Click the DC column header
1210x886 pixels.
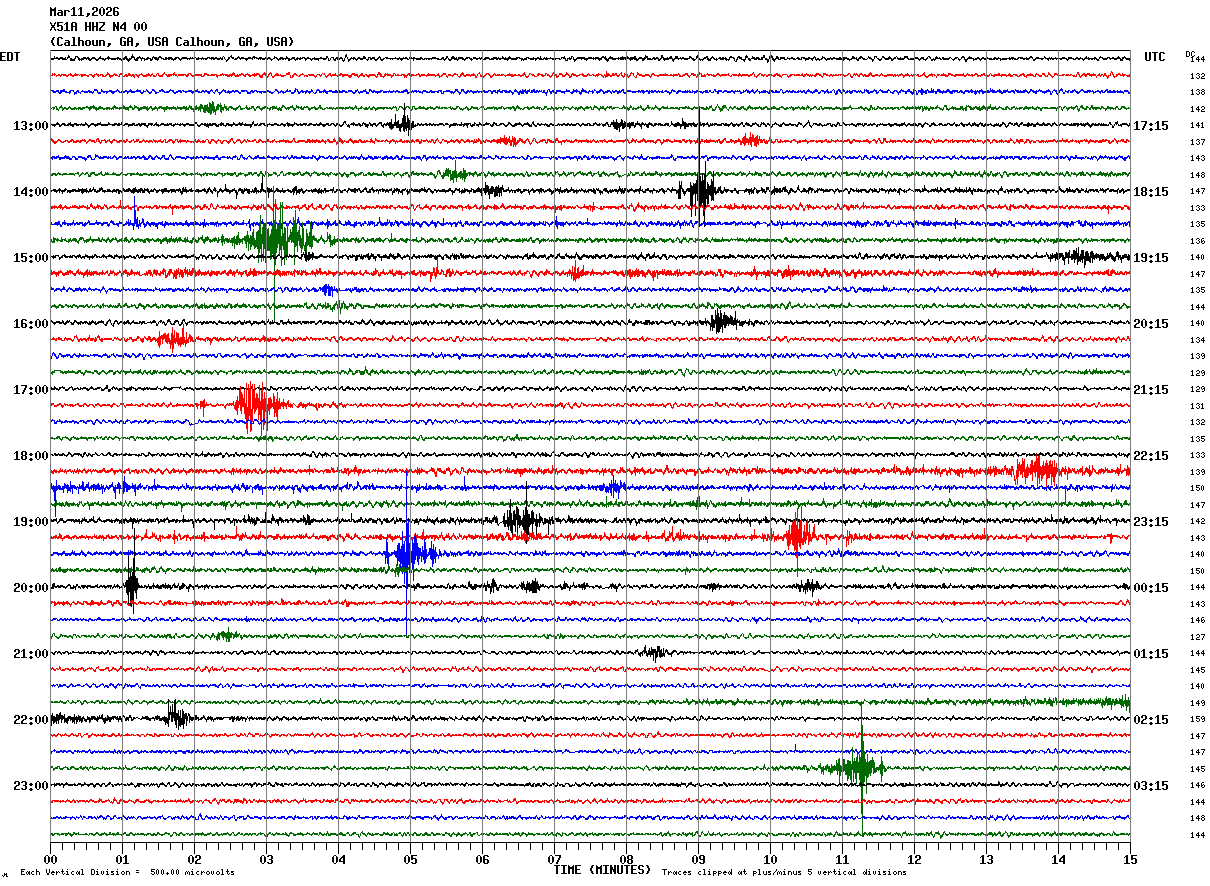(1190, 54)
